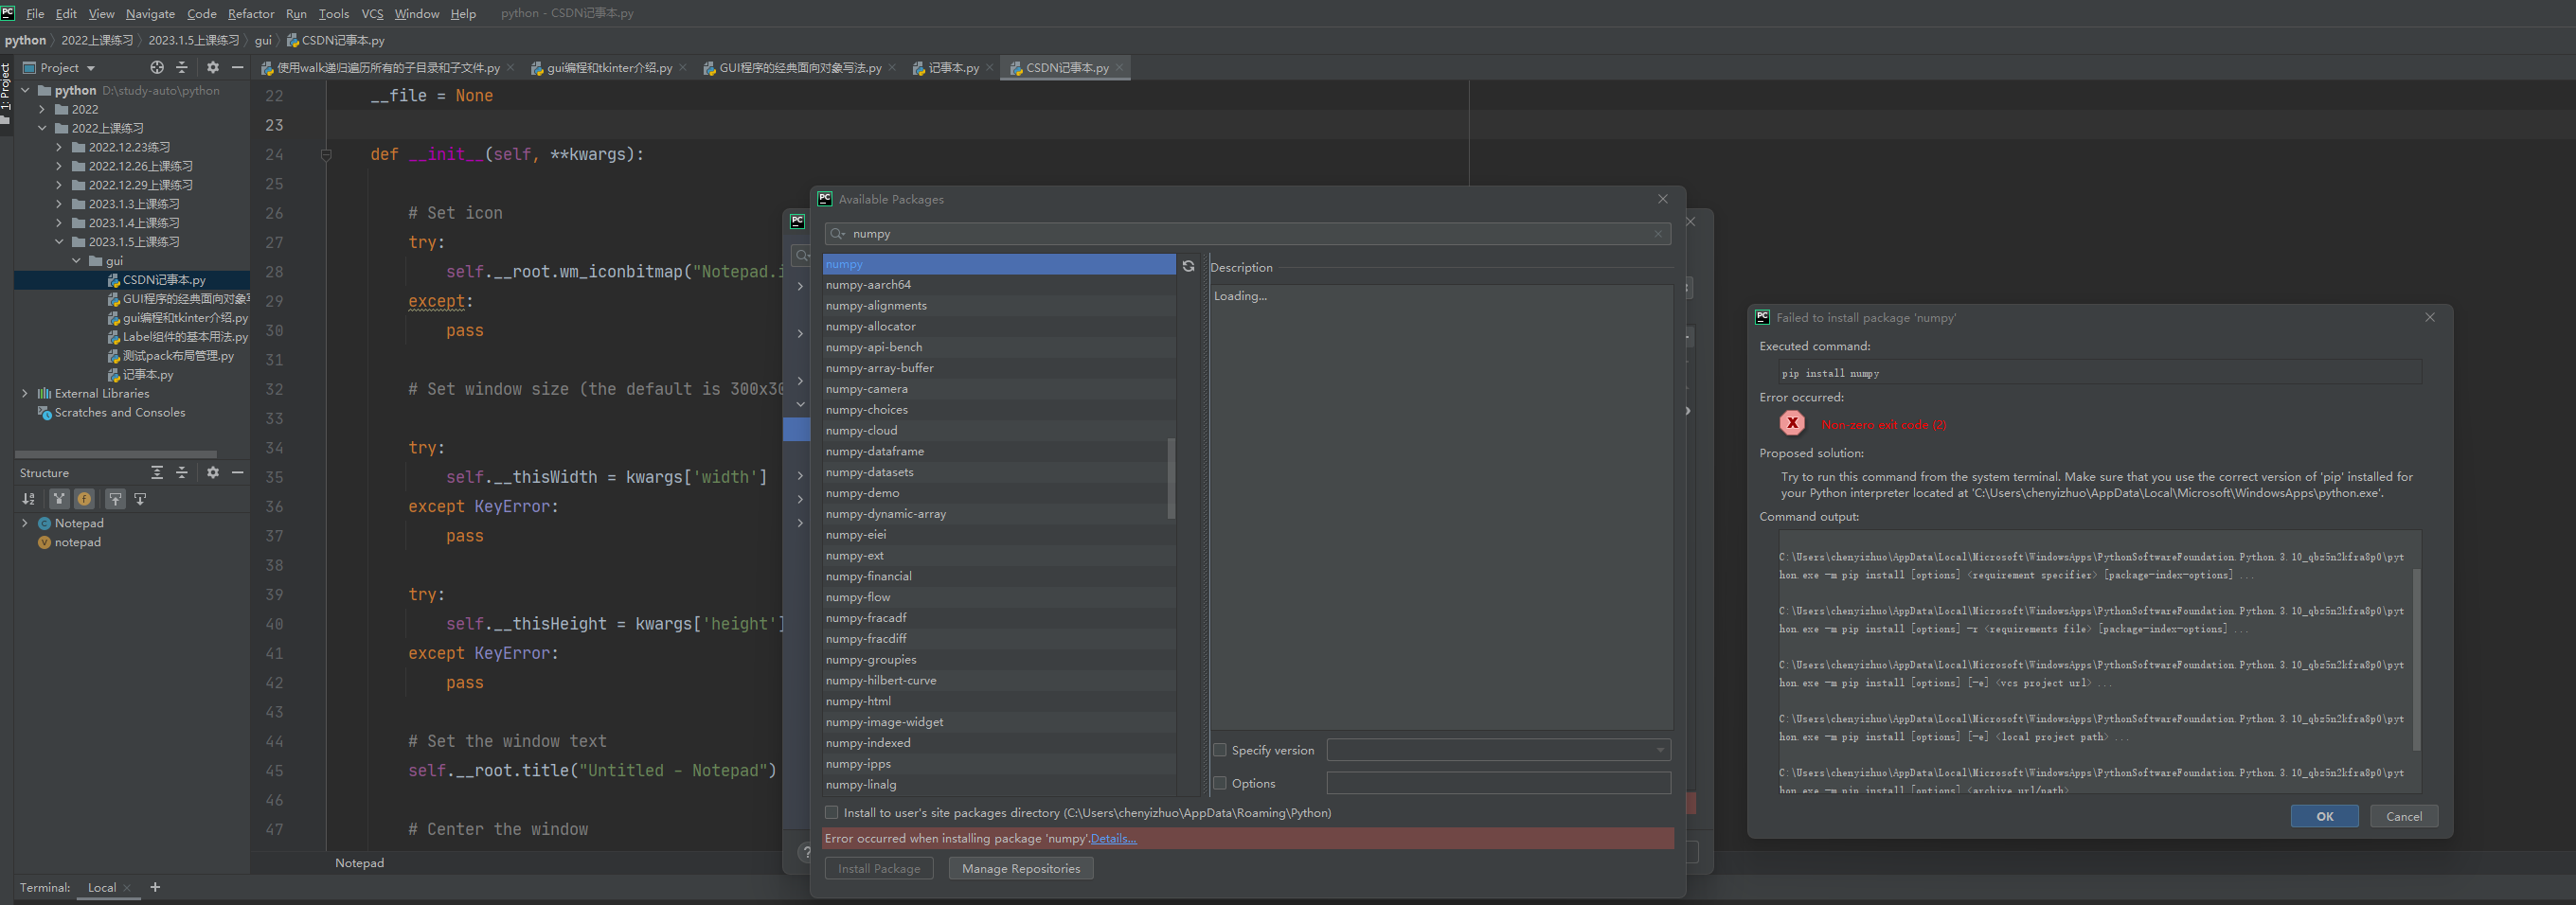The image size is (2576, 905).
Task: Click the red error icon
Action: pyautogui.click(x=1793, y=423)
